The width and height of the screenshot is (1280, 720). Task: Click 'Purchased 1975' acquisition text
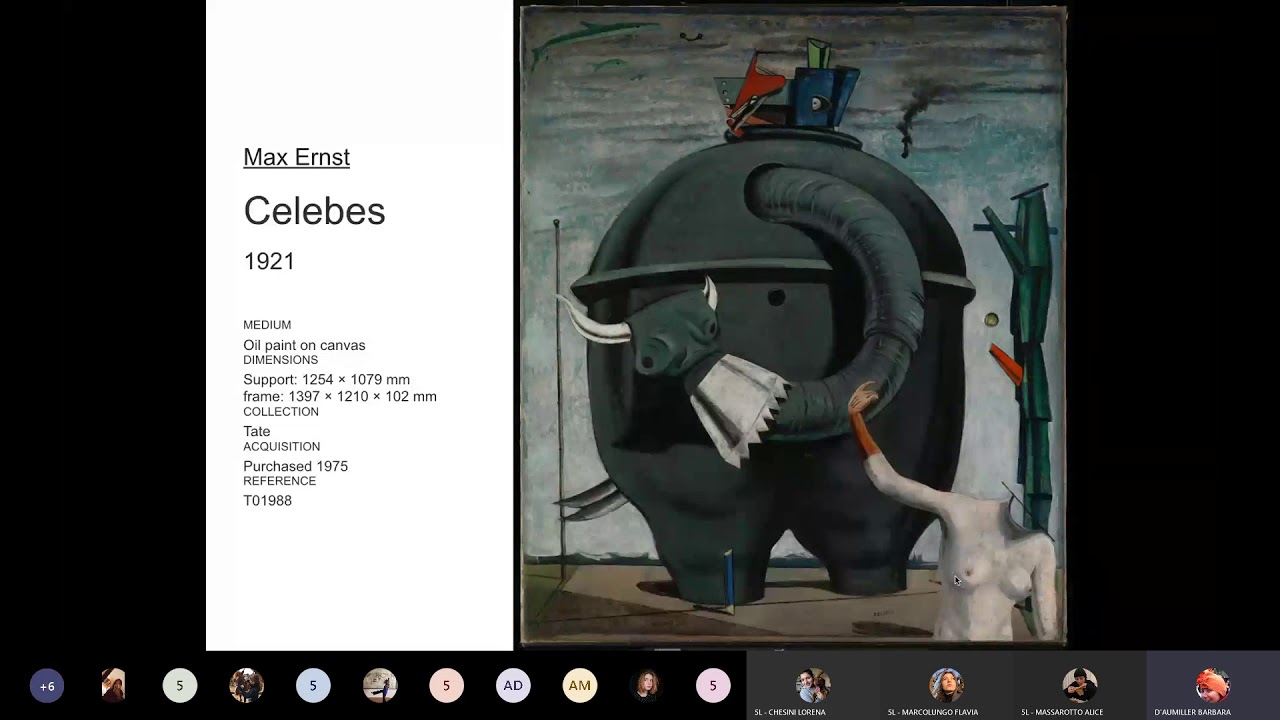pos(295,466)
